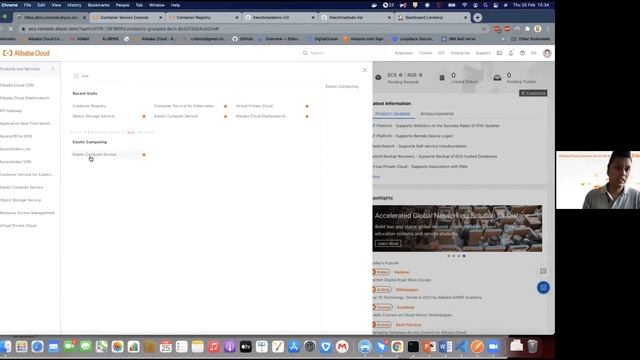This screenshot has height=360, width=640.
Task: Toggle favorite dot for Object Storage Service
Action: [x=144, y=116]
